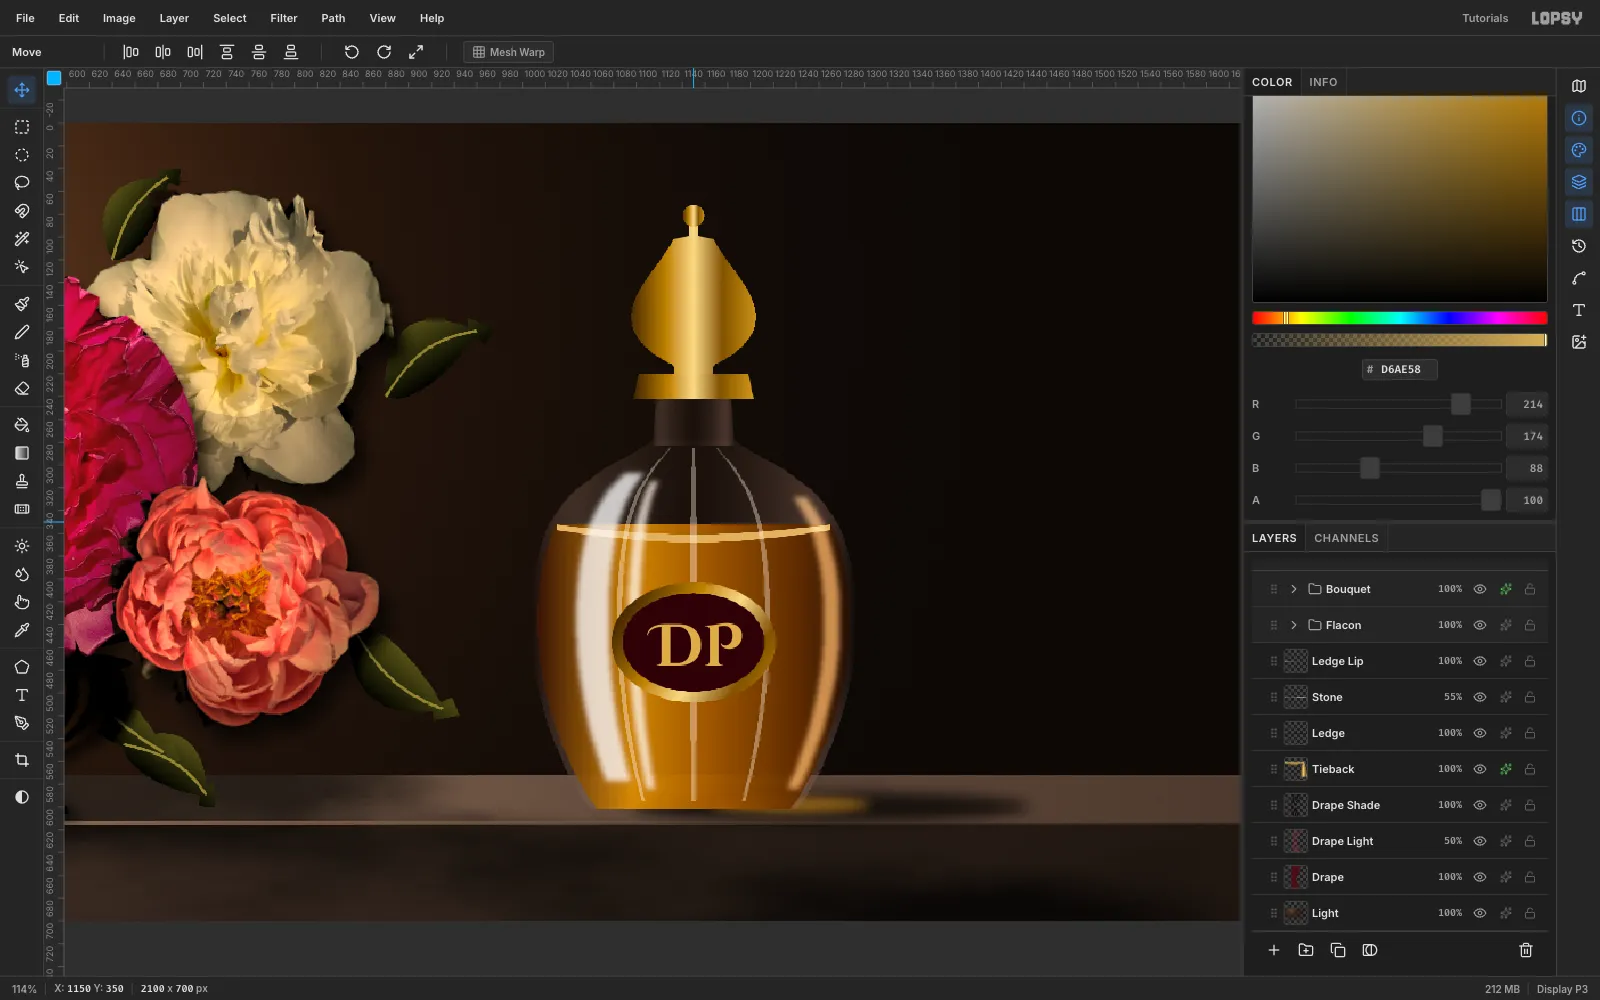Select the lasso tool
The height and width of the screenshot is (1000, 1600).
pyautogui.click(x=22, y=183)
